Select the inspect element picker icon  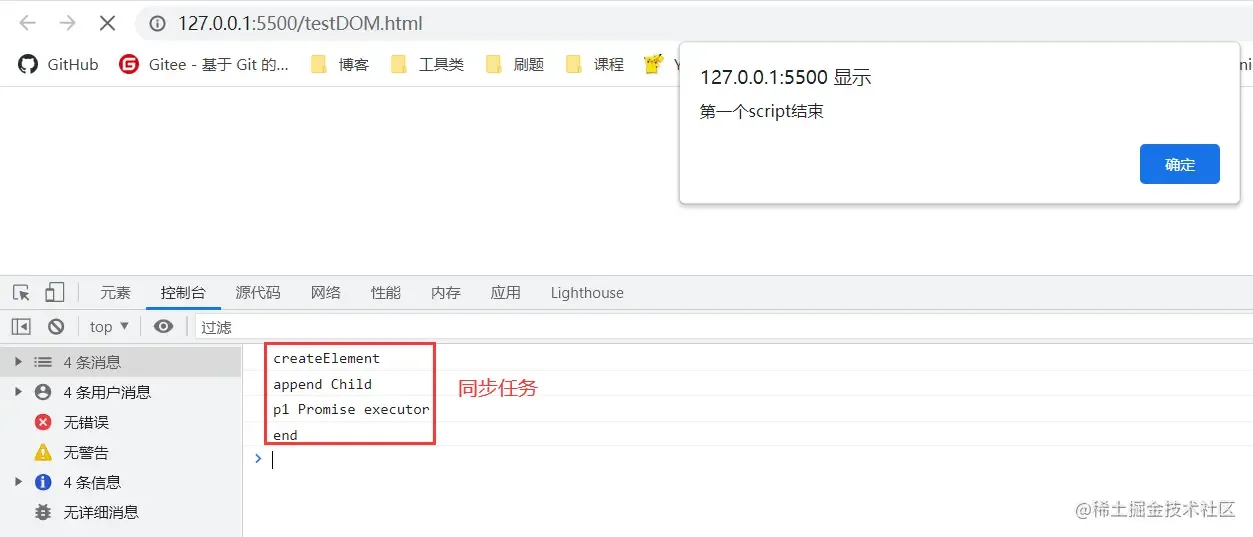click(x=21, y=293)
